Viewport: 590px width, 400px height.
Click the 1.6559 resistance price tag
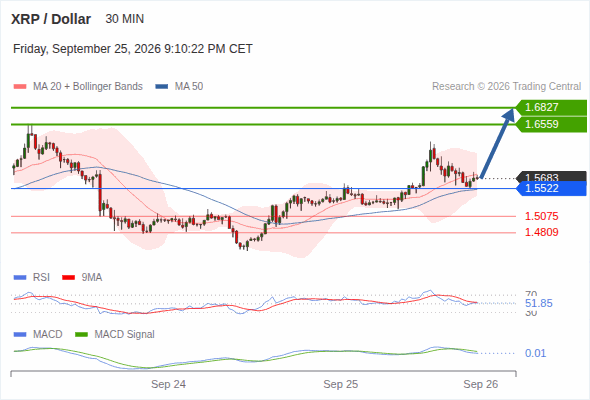pyautogui.click(x=552, y=125)
